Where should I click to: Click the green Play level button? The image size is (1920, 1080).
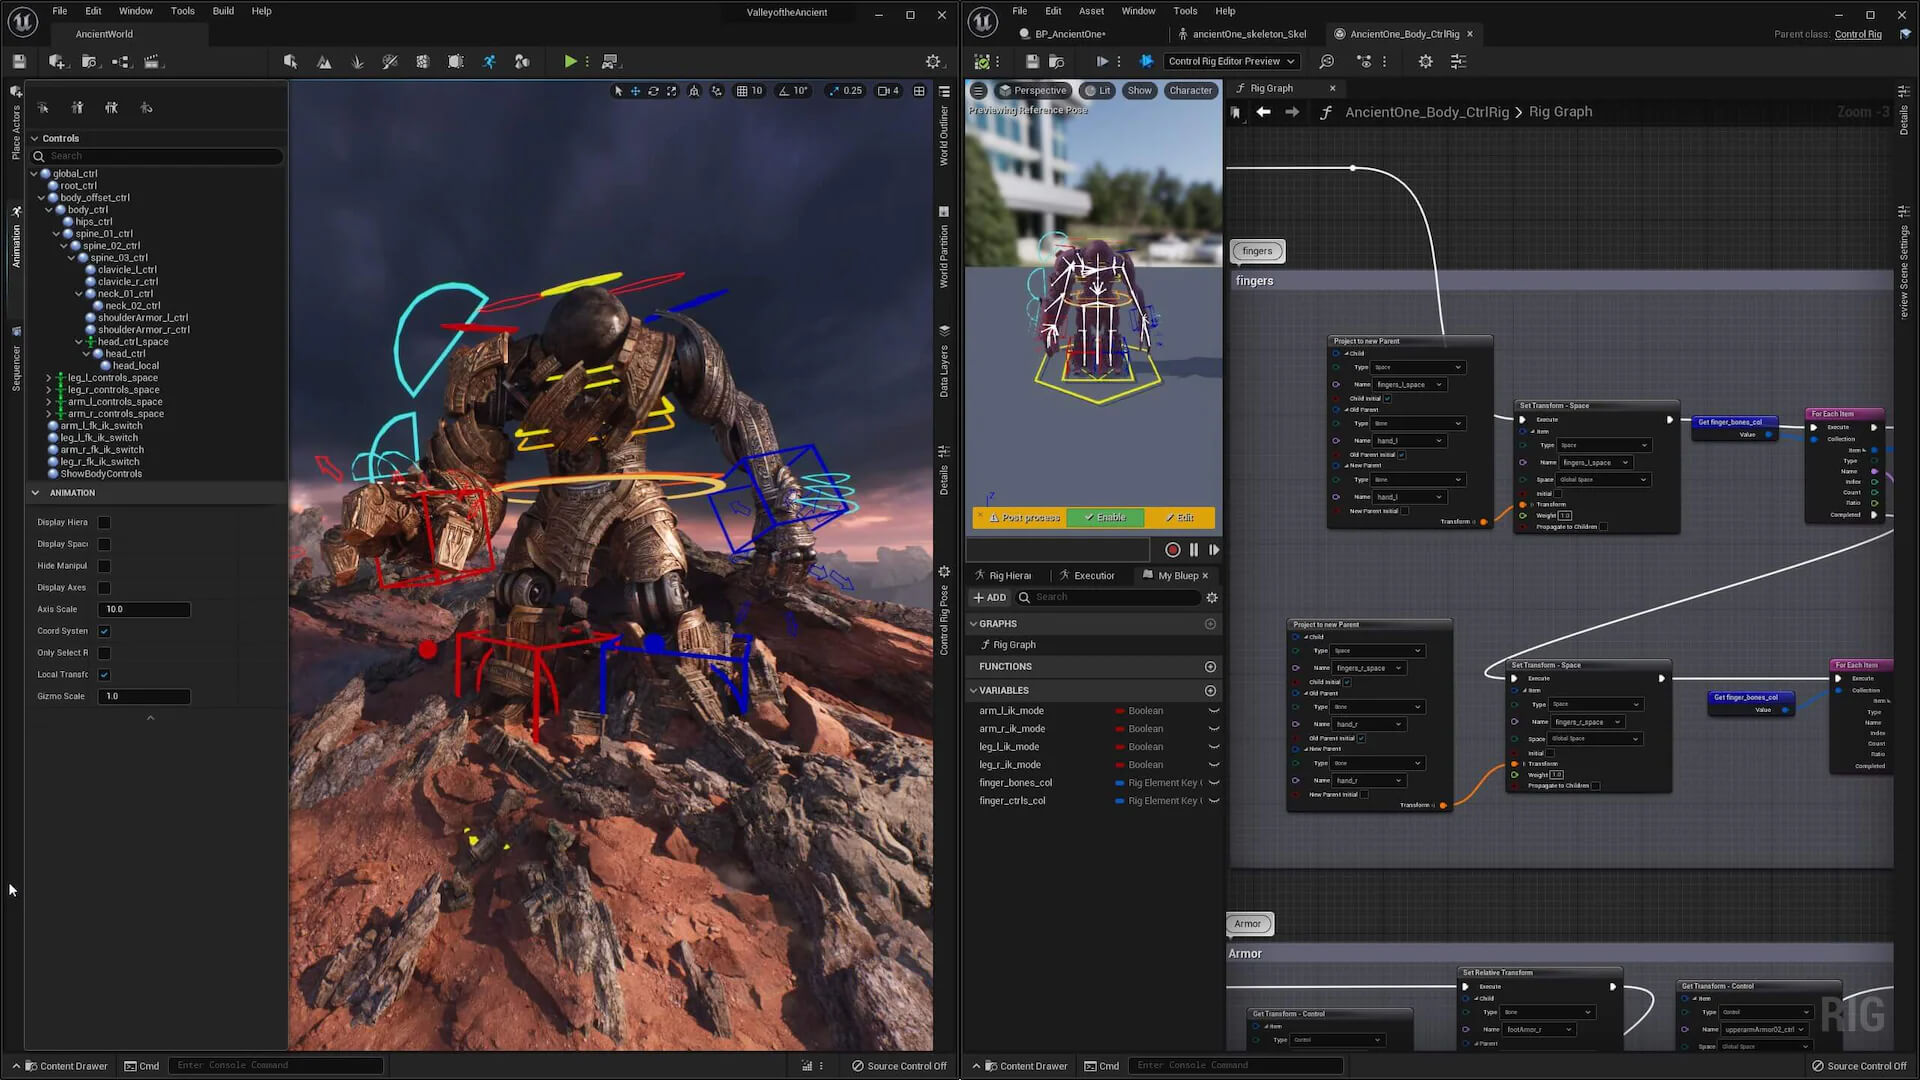coord(569,62)
